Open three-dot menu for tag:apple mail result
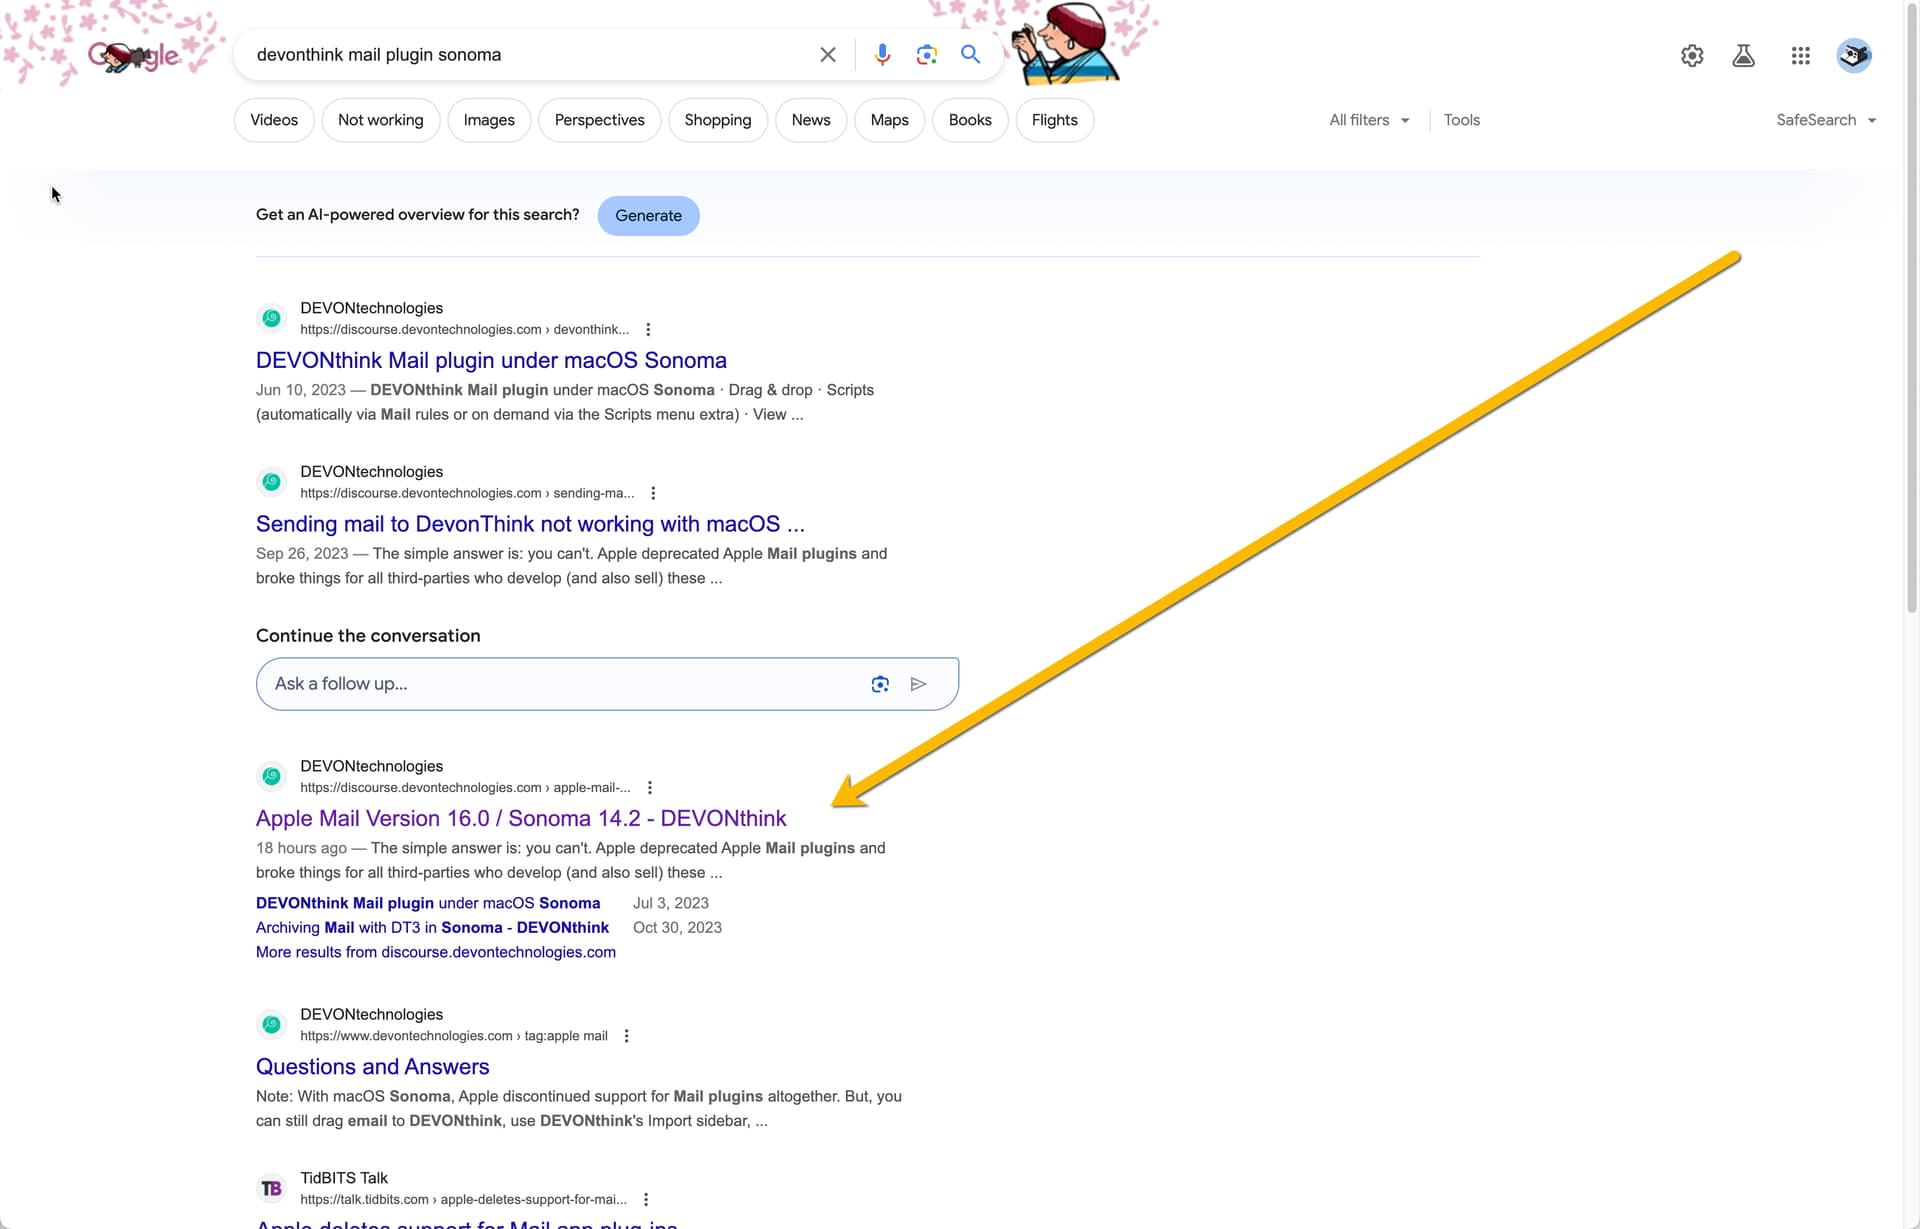Screen dimensions: 1920x1229 point(627,1036)
